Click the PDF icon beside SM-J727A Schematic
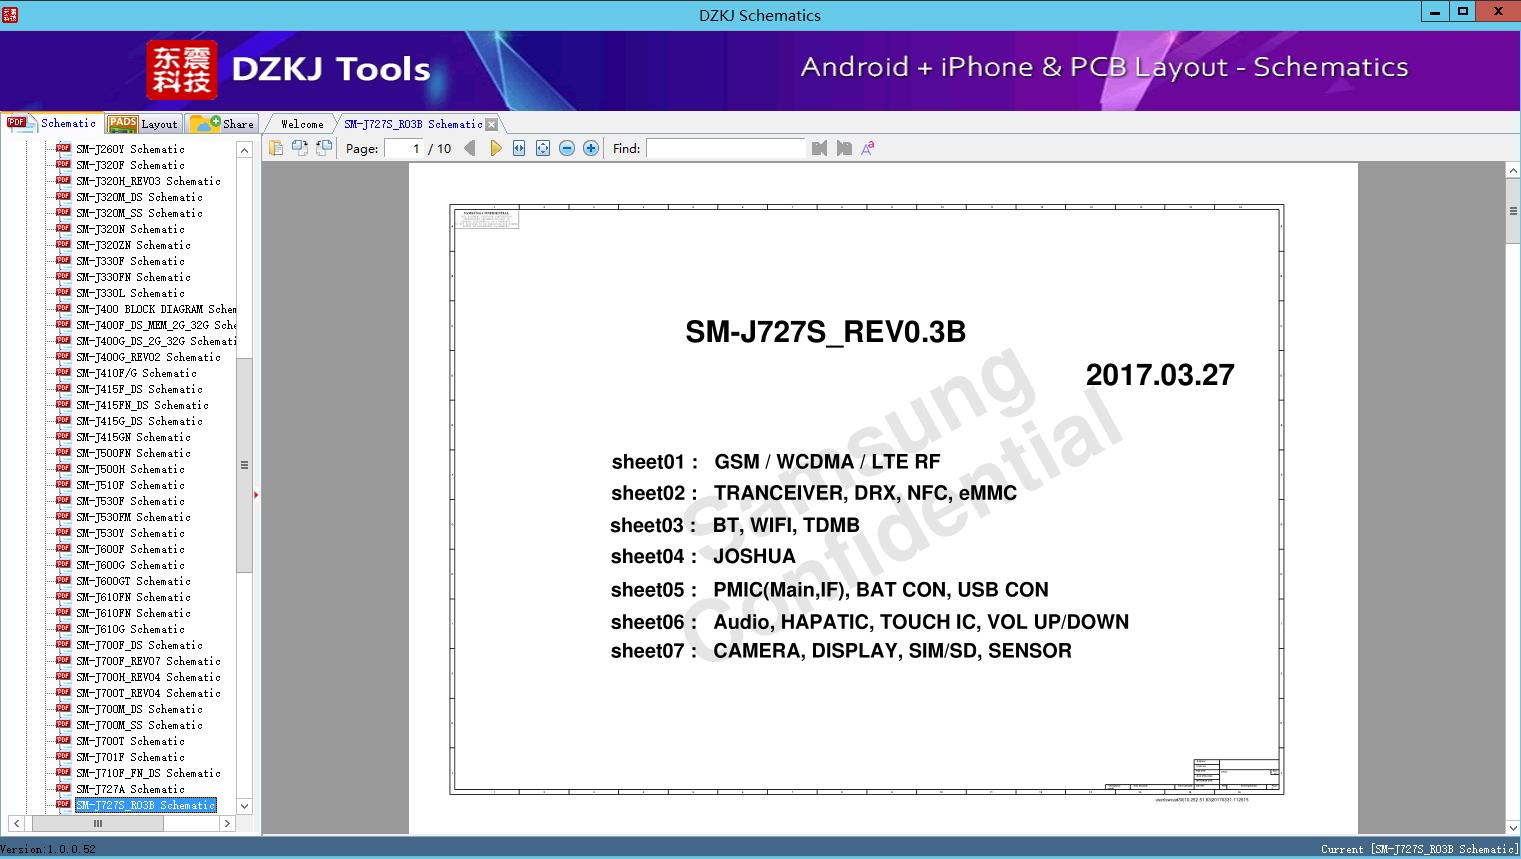 (63, 788)
